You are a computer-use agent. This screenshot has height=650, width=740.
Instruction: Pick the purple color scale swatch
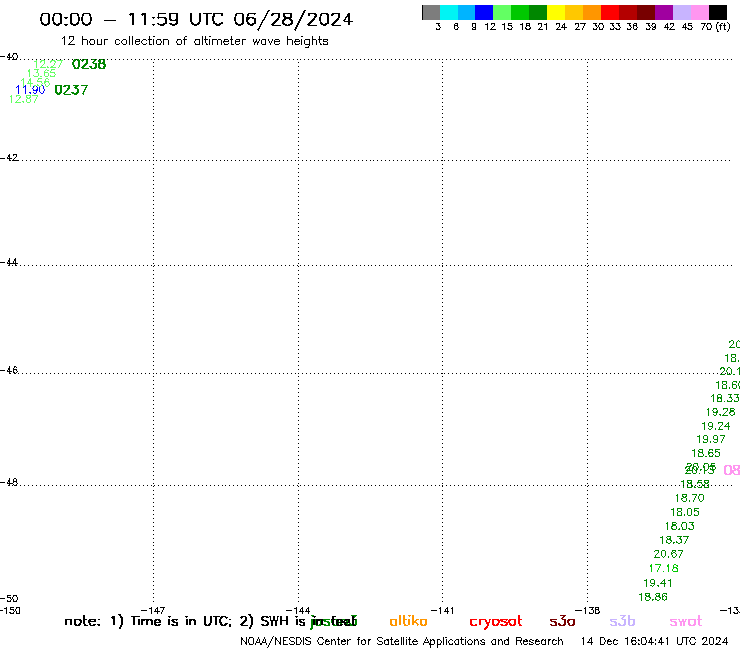664,12
